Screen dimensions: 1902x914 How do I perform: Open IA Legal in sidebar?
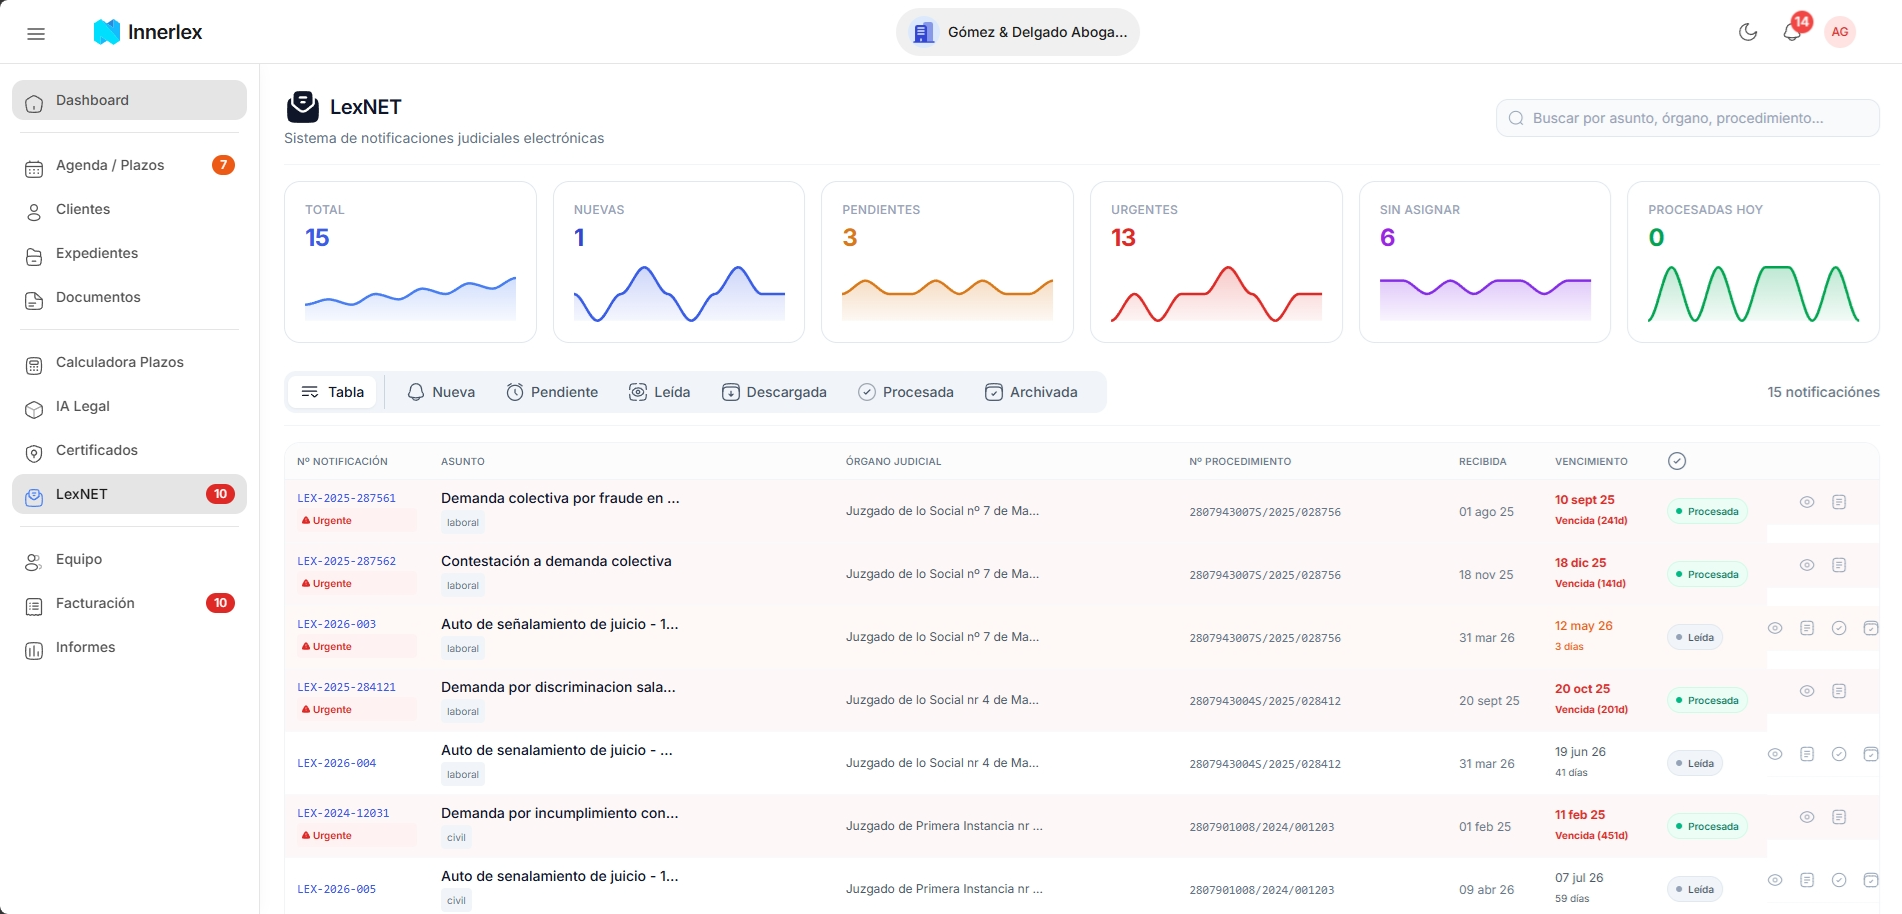pos(129,406)
